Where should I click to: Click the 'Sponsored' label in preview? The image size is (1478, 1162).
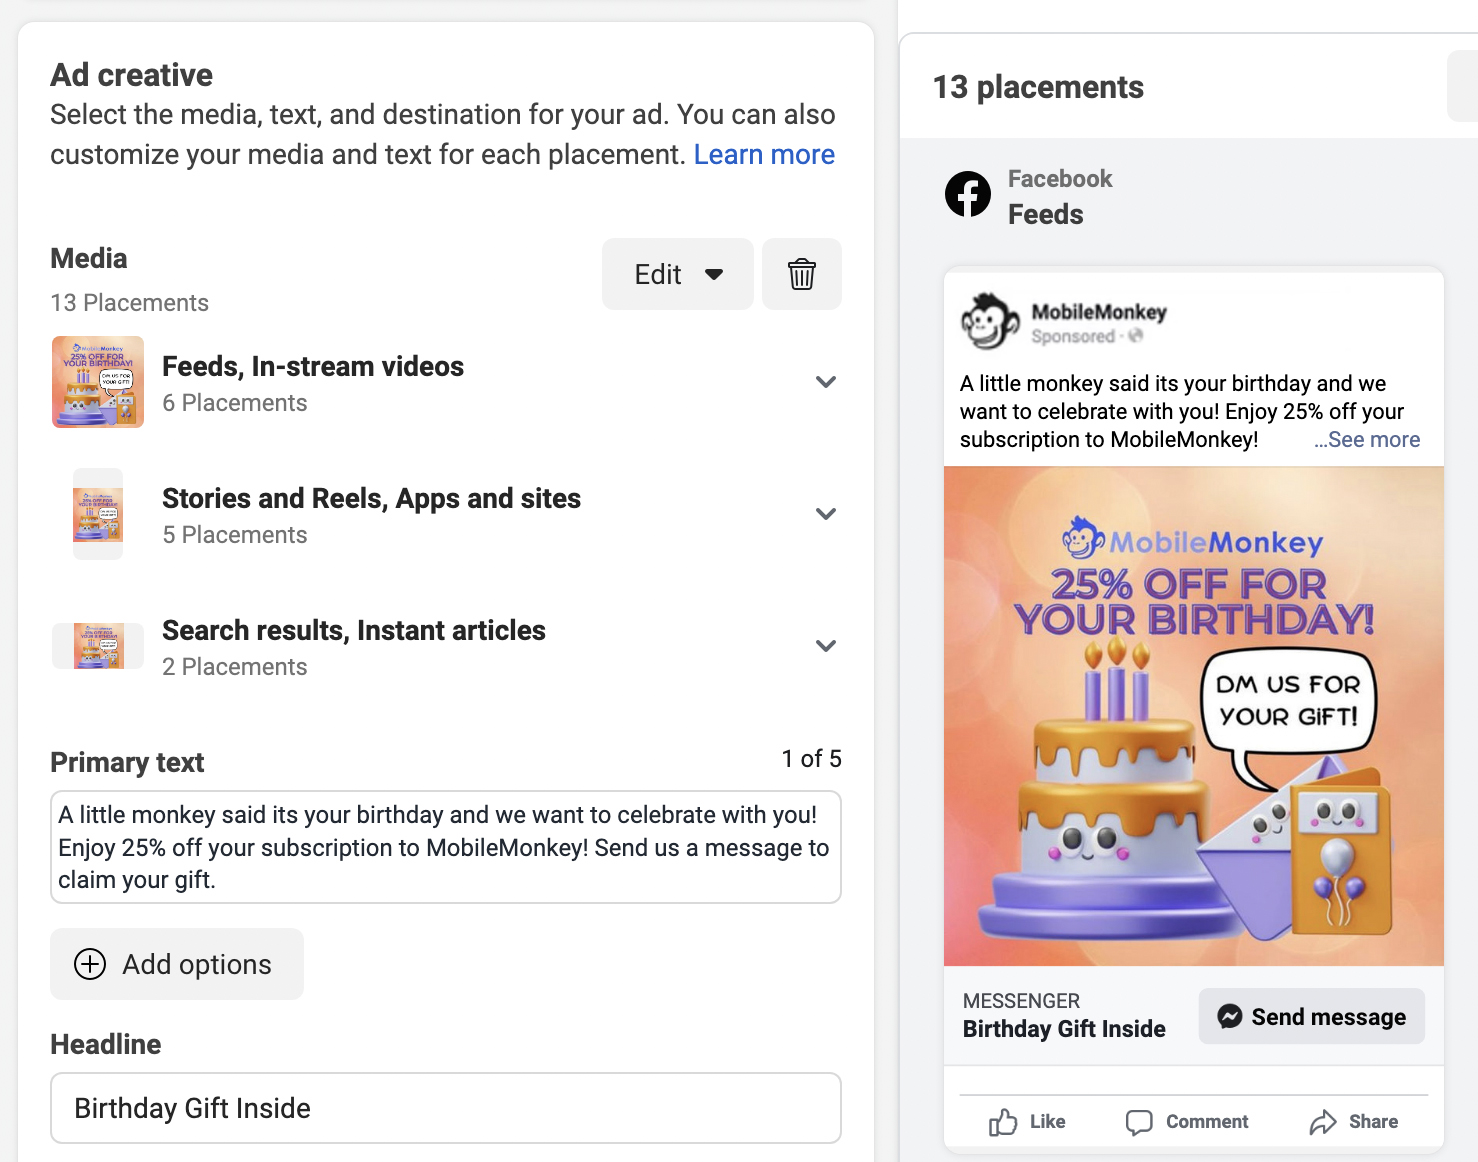click(x=1073, y=337)
